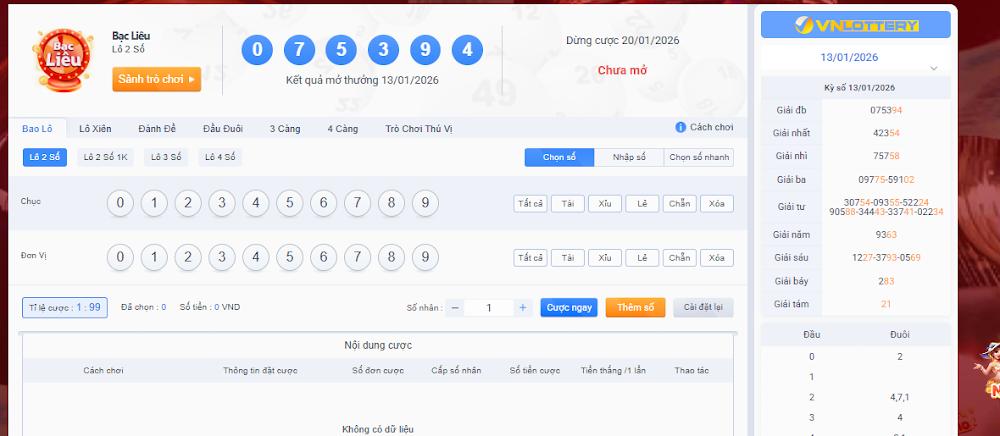
Task: Click the Số nhân multiplier input field
Action: point(489,308)
